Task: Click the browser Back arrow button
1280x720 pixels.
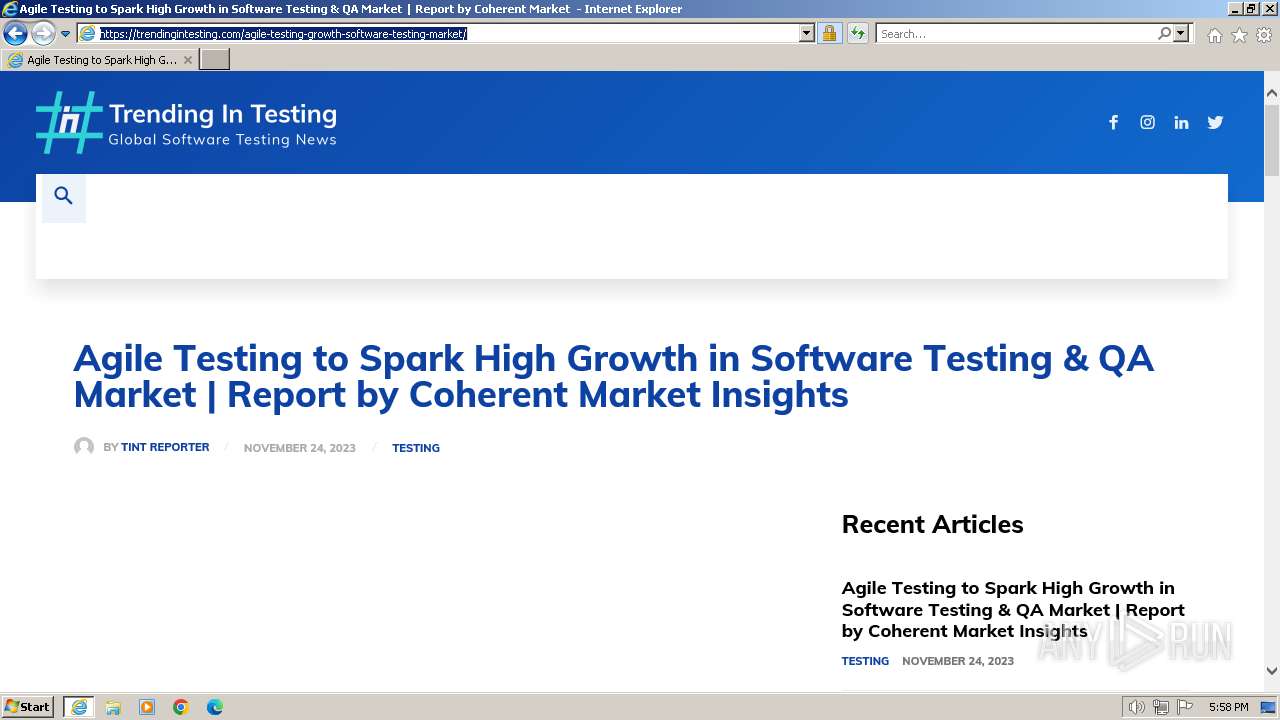Action: tap(15, 34)
